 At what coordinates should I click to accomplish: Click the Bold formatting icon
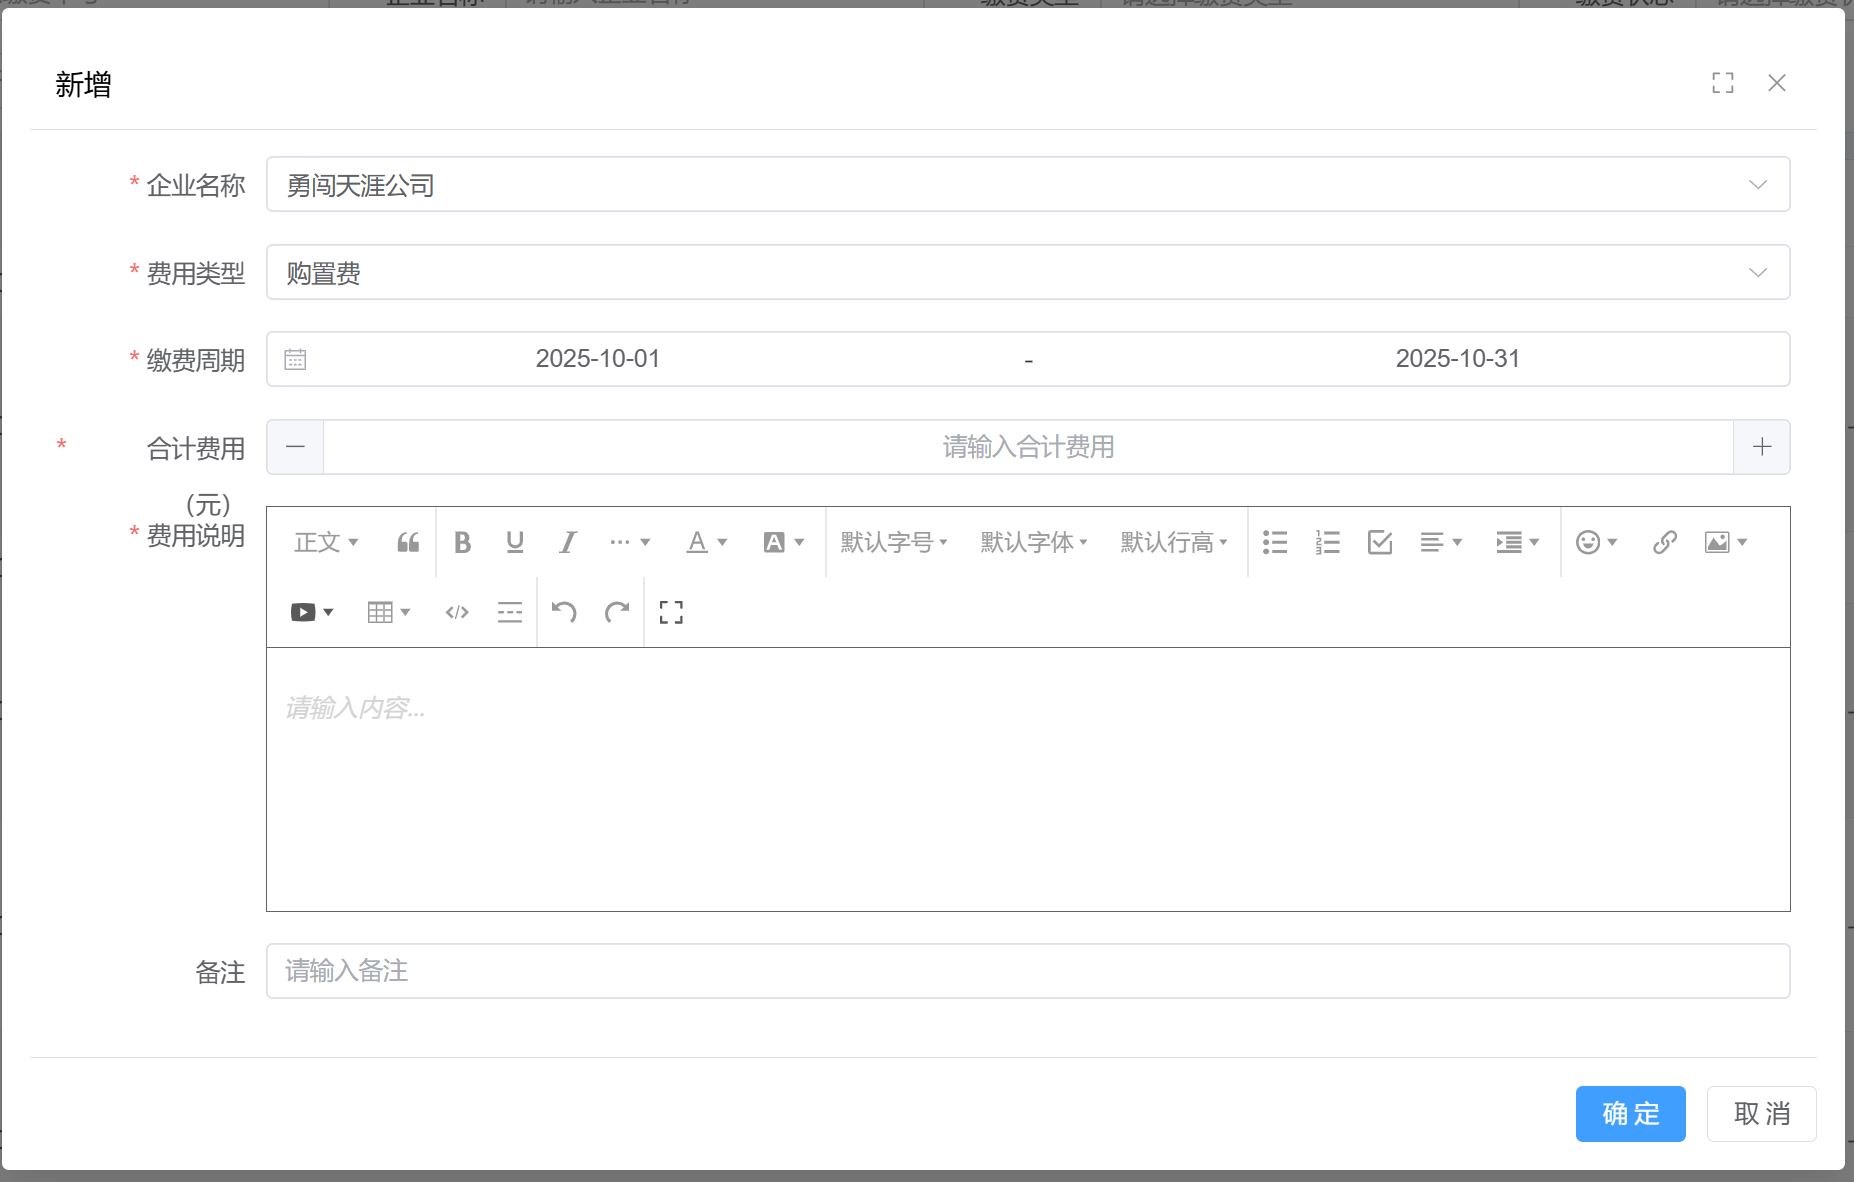click(462, 542)
